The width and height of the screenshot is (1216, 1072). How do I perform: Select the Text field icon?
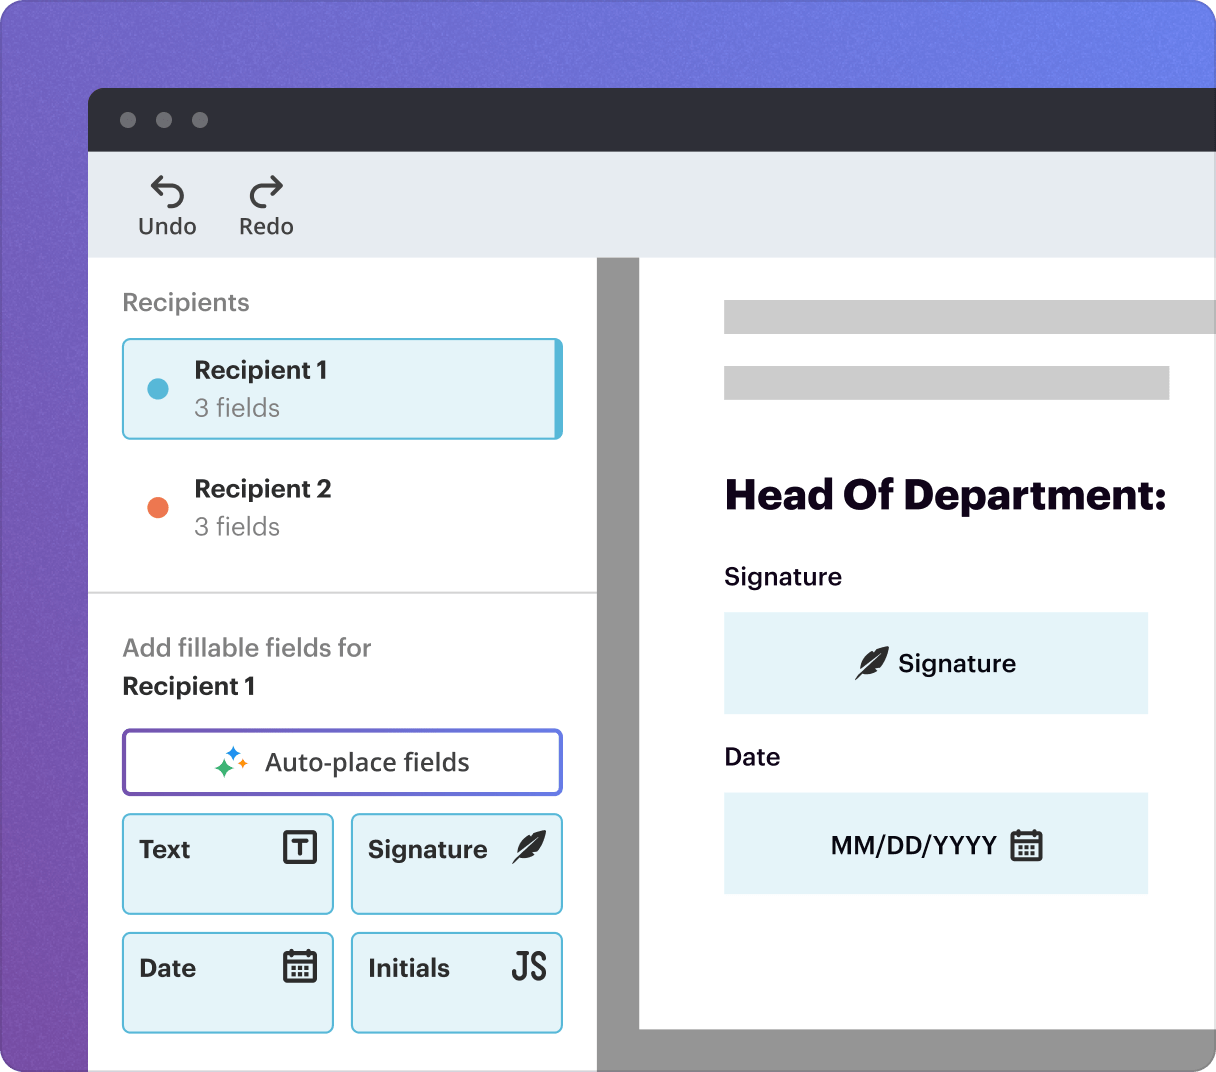click(x=302, y=846)
